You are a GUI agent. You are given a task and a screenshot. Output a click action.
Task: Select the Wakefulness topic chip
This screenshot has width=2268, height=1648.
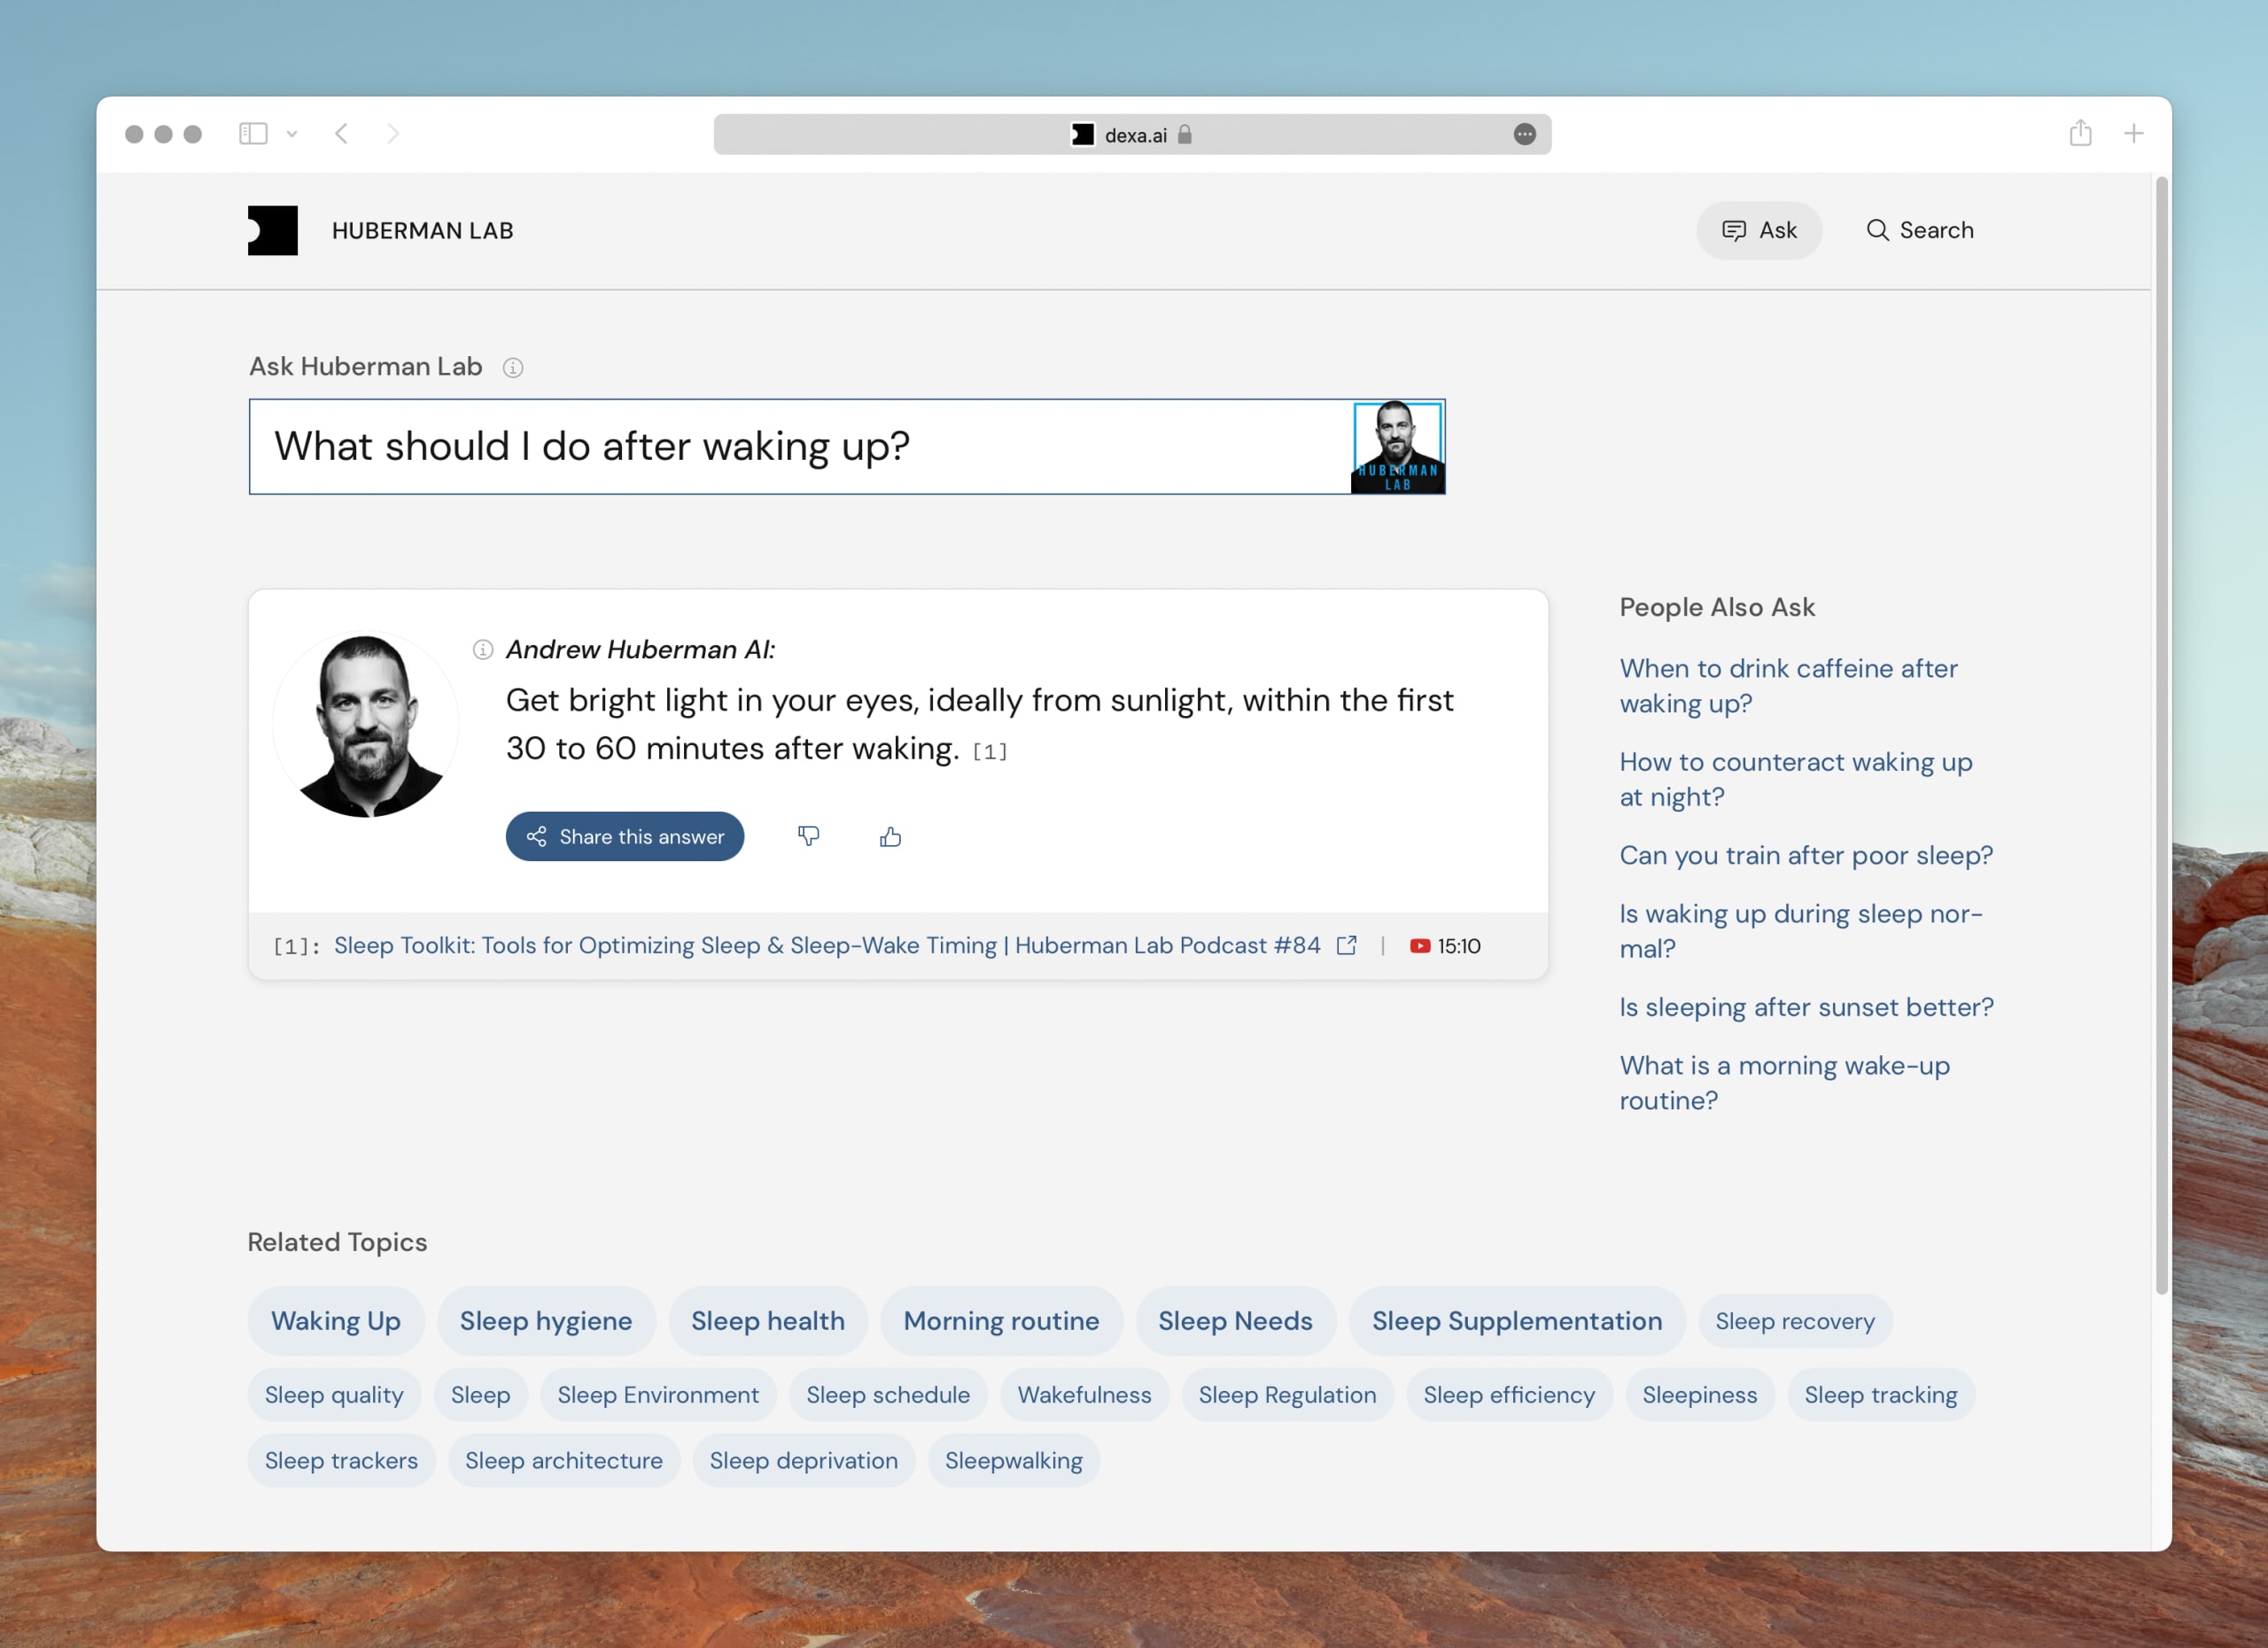[1084, 1394]
